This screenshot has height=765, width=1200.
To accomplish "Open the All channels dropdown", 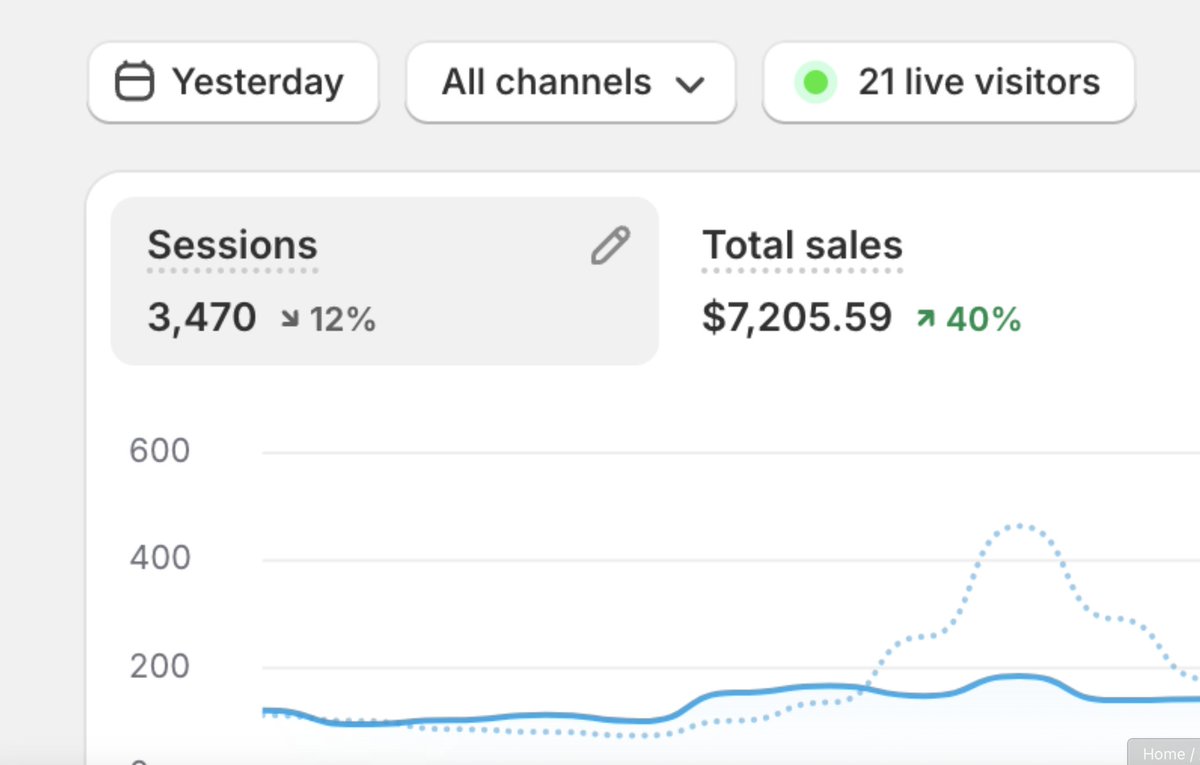I will click(x=571, y=82).
